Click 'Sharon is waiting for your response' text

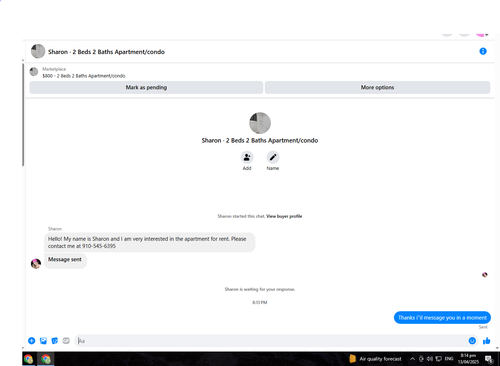(260, 289)
